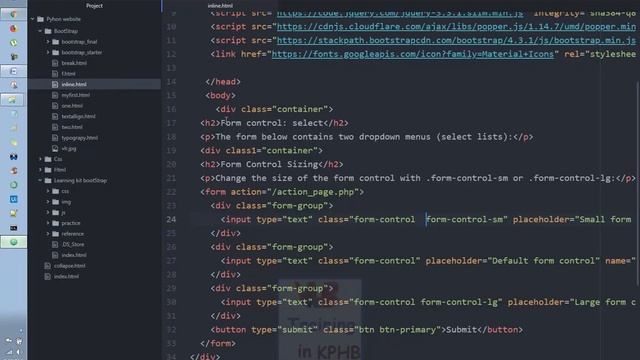Screen dimensions: 640x360
Task: Open textalign.html in the project tree
Action: tap(78, 116)
